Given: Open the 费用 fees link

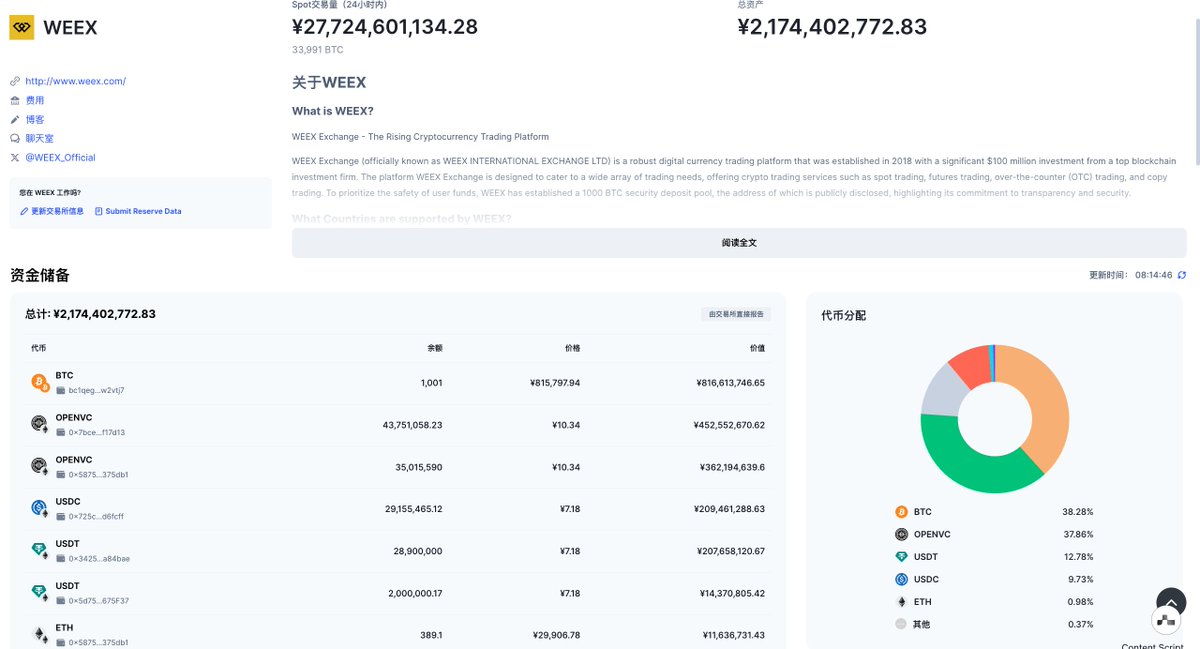Looking at the screenshot, I should 35,100.
